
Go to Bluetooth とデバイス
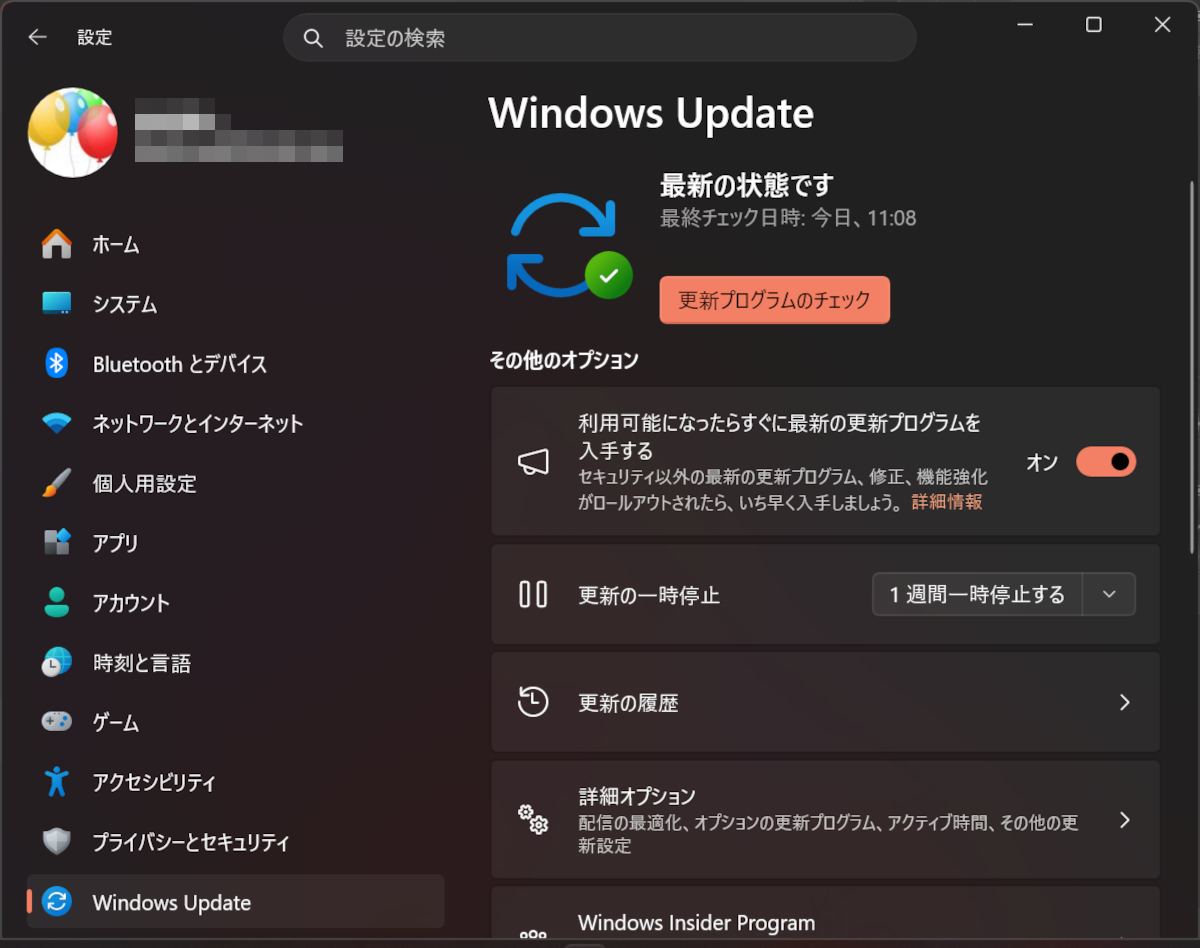click(x=236, y=364)
